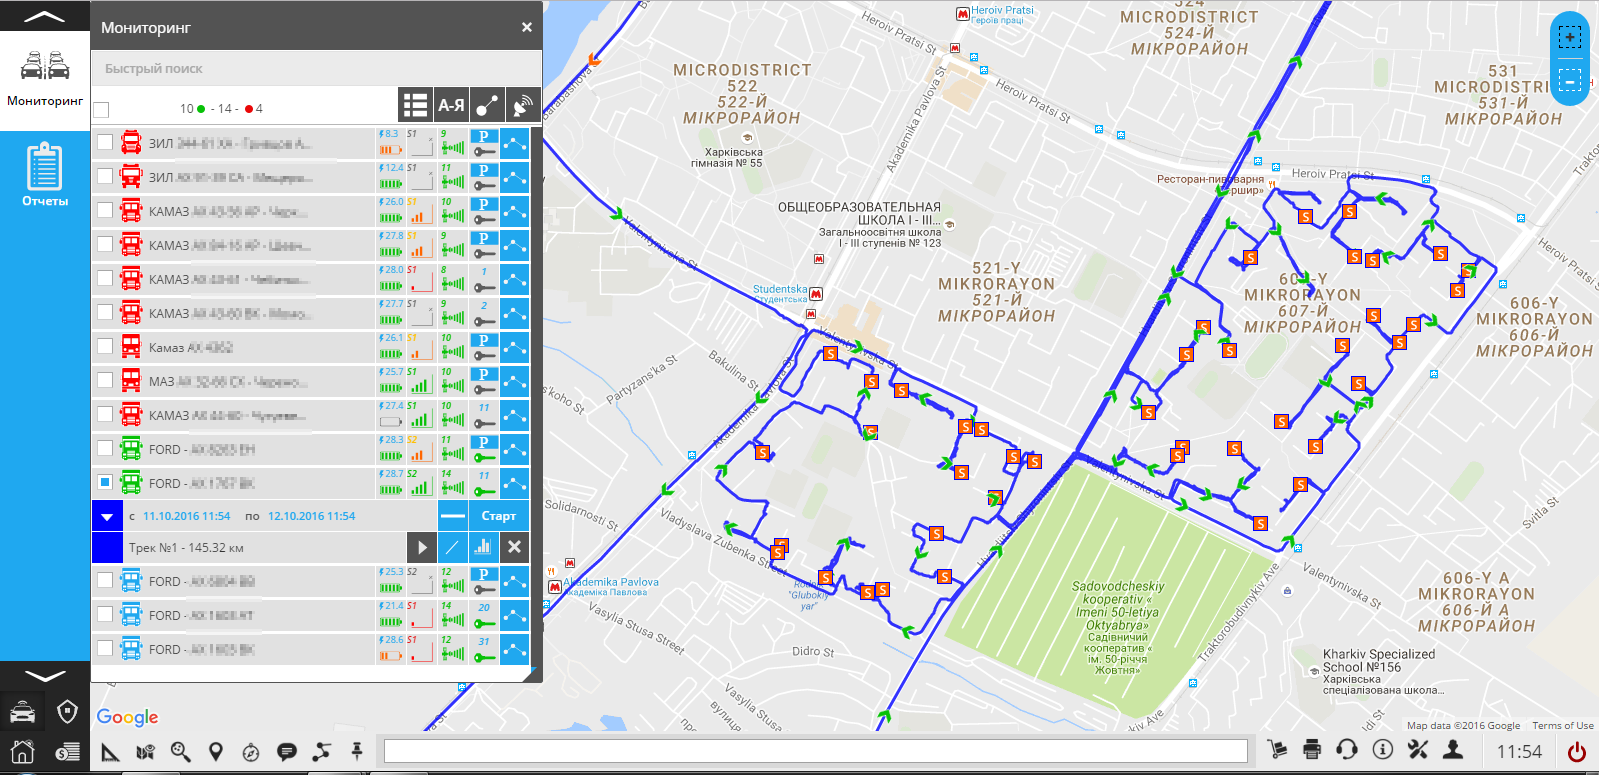
Task: Zoom out with the dashed minus map button
Action: (1570, 80)
